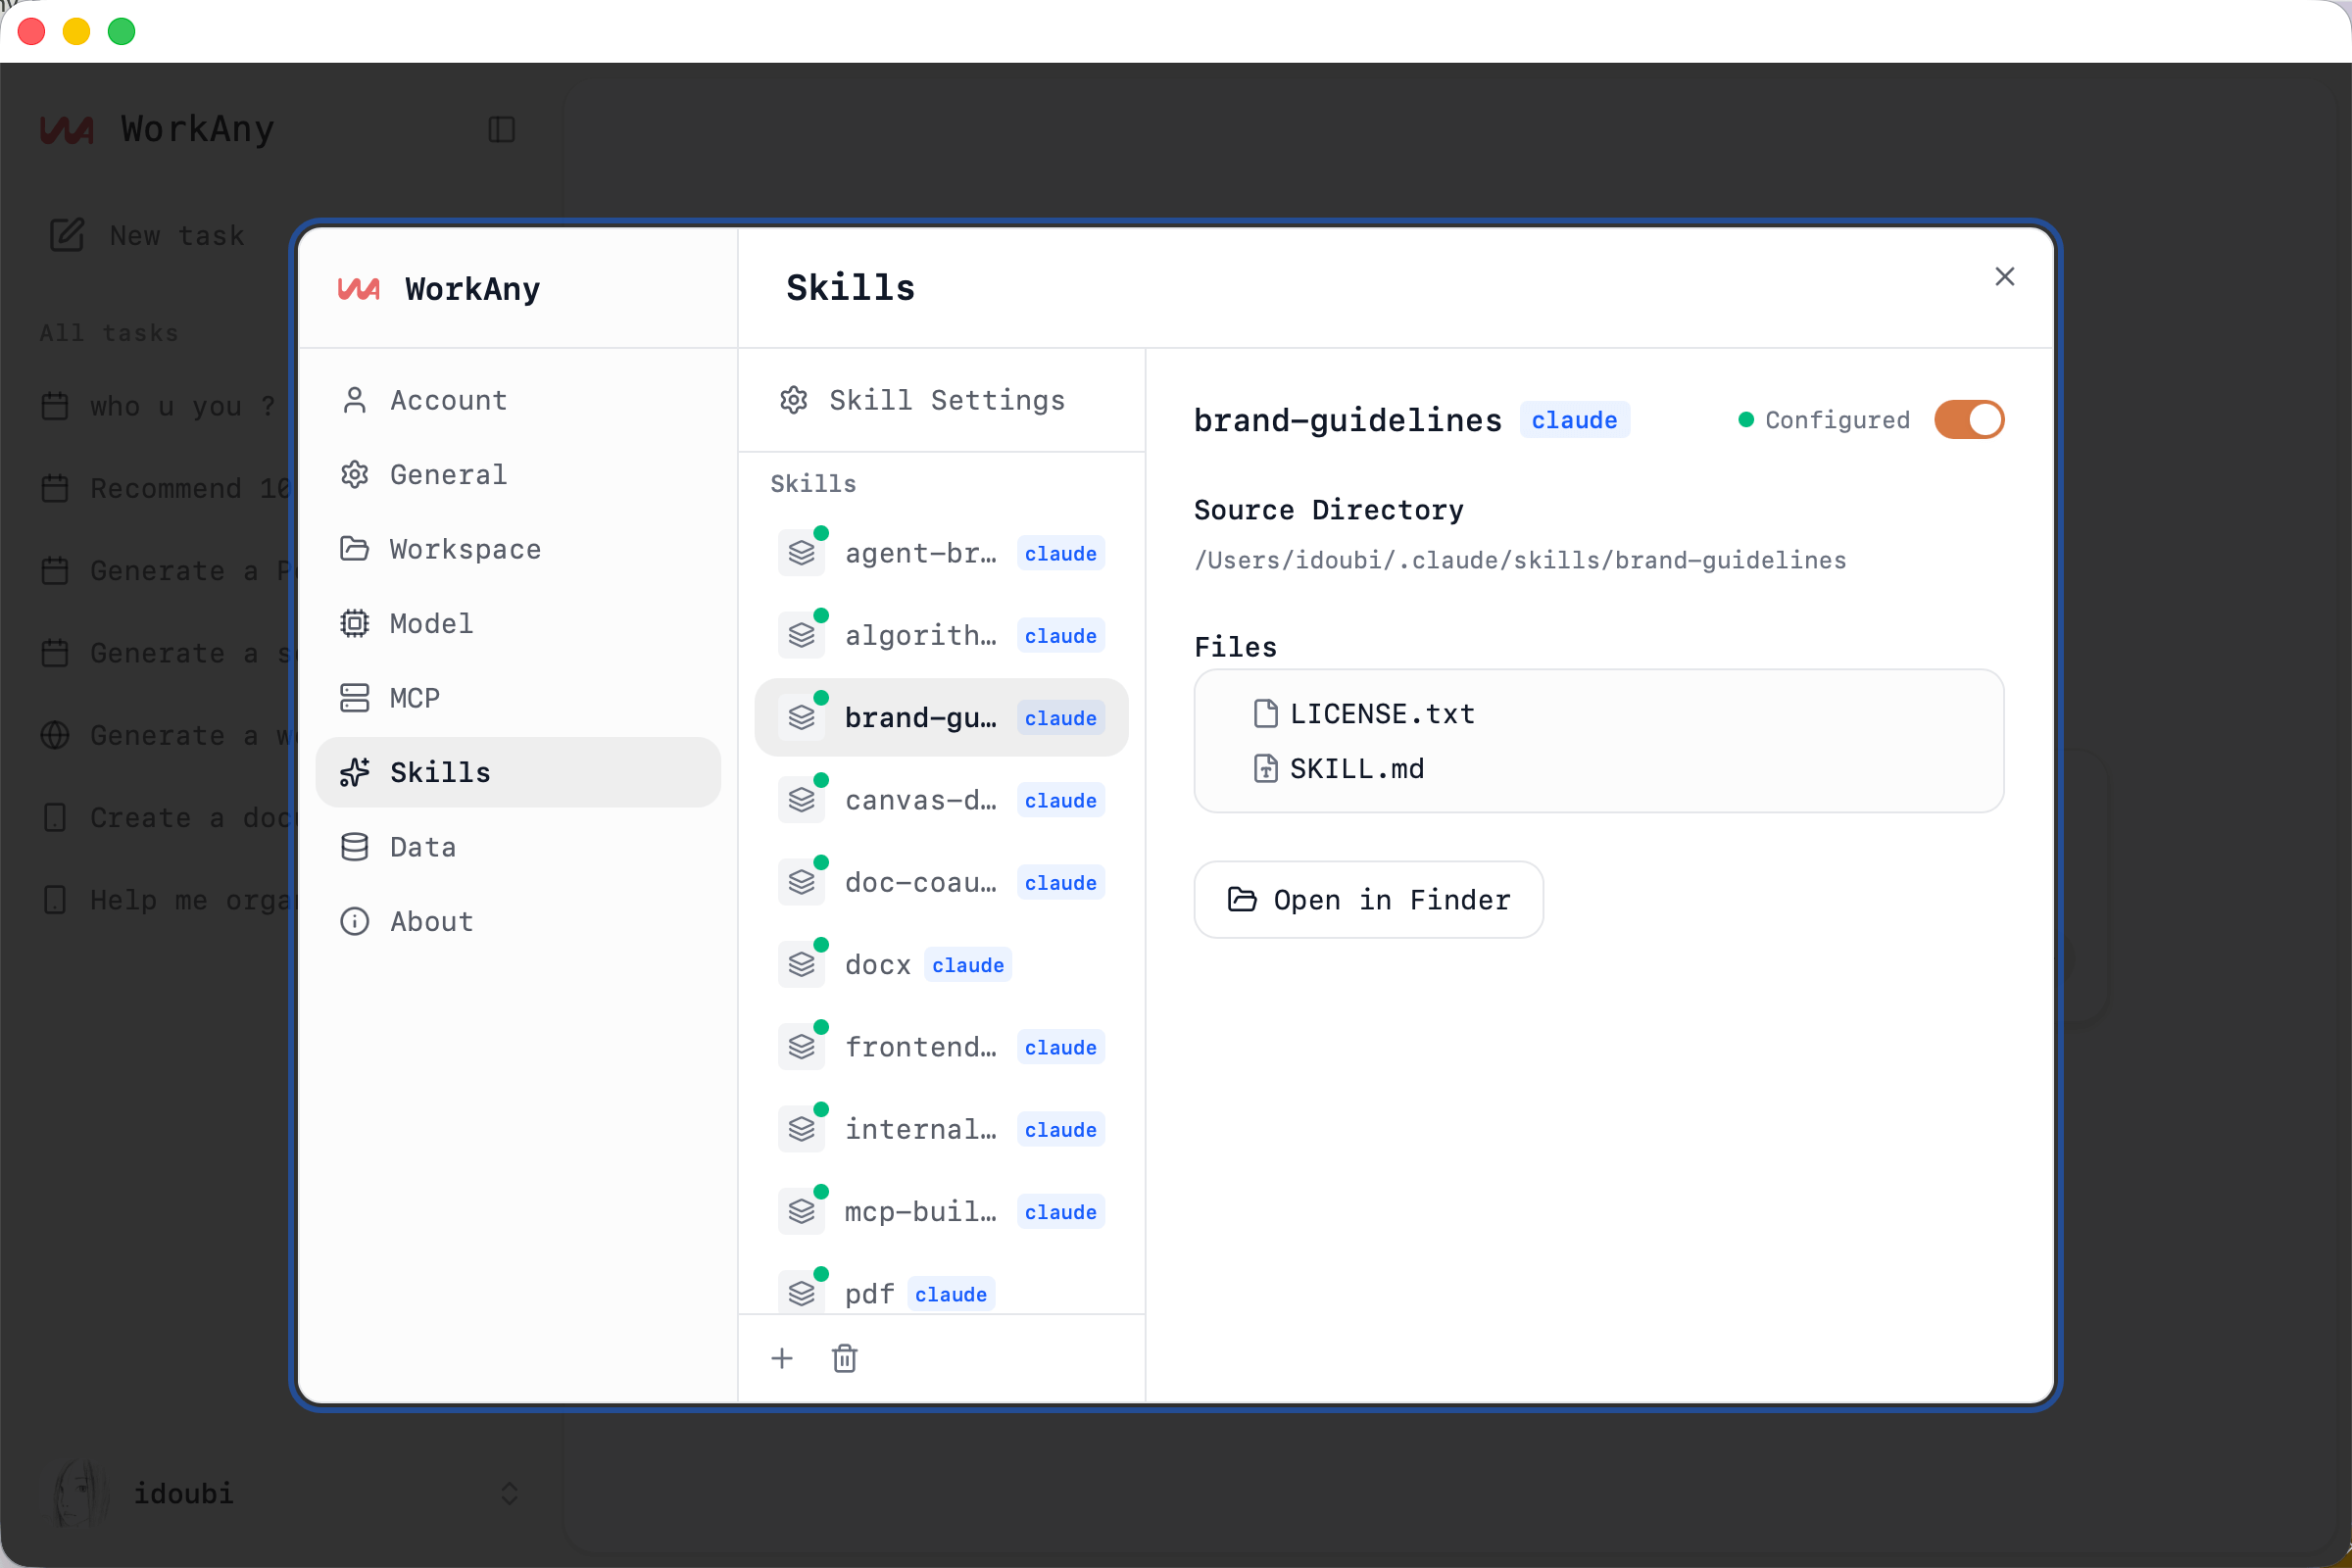Select the internal… skill

pyautogui.click(x=941, y=1129)
